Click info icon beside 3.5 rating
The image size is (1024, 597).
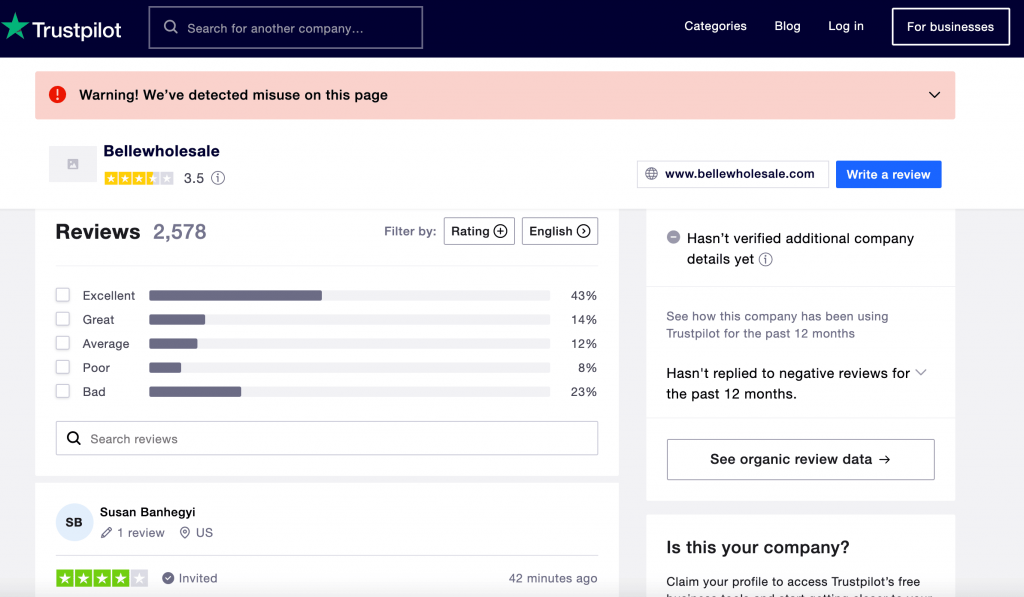[x=218, y=178]
